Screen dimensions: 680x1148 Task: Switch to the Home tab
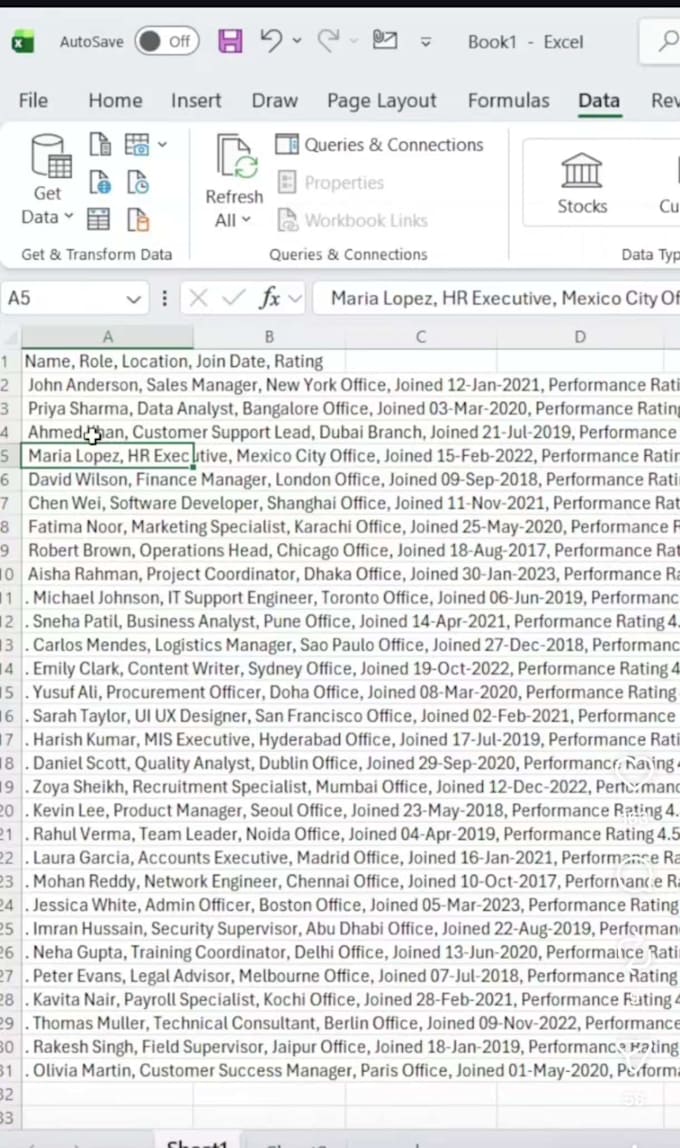pos(115,100)
